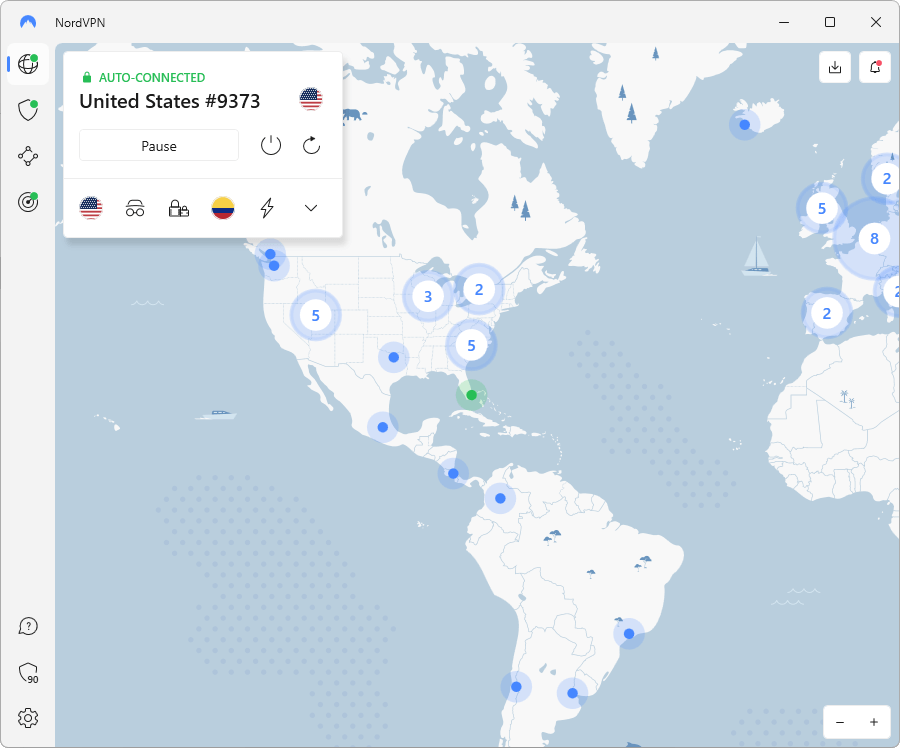Select the Onion Over VPN glasses icon
The height and width of the screenshot is (748, 900).
[135, 208]
